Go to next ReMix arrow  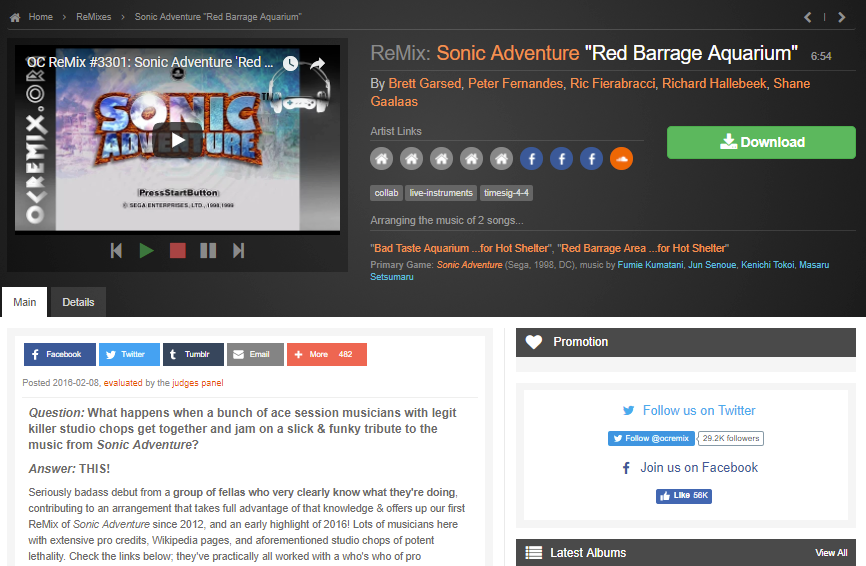point(842,17)
